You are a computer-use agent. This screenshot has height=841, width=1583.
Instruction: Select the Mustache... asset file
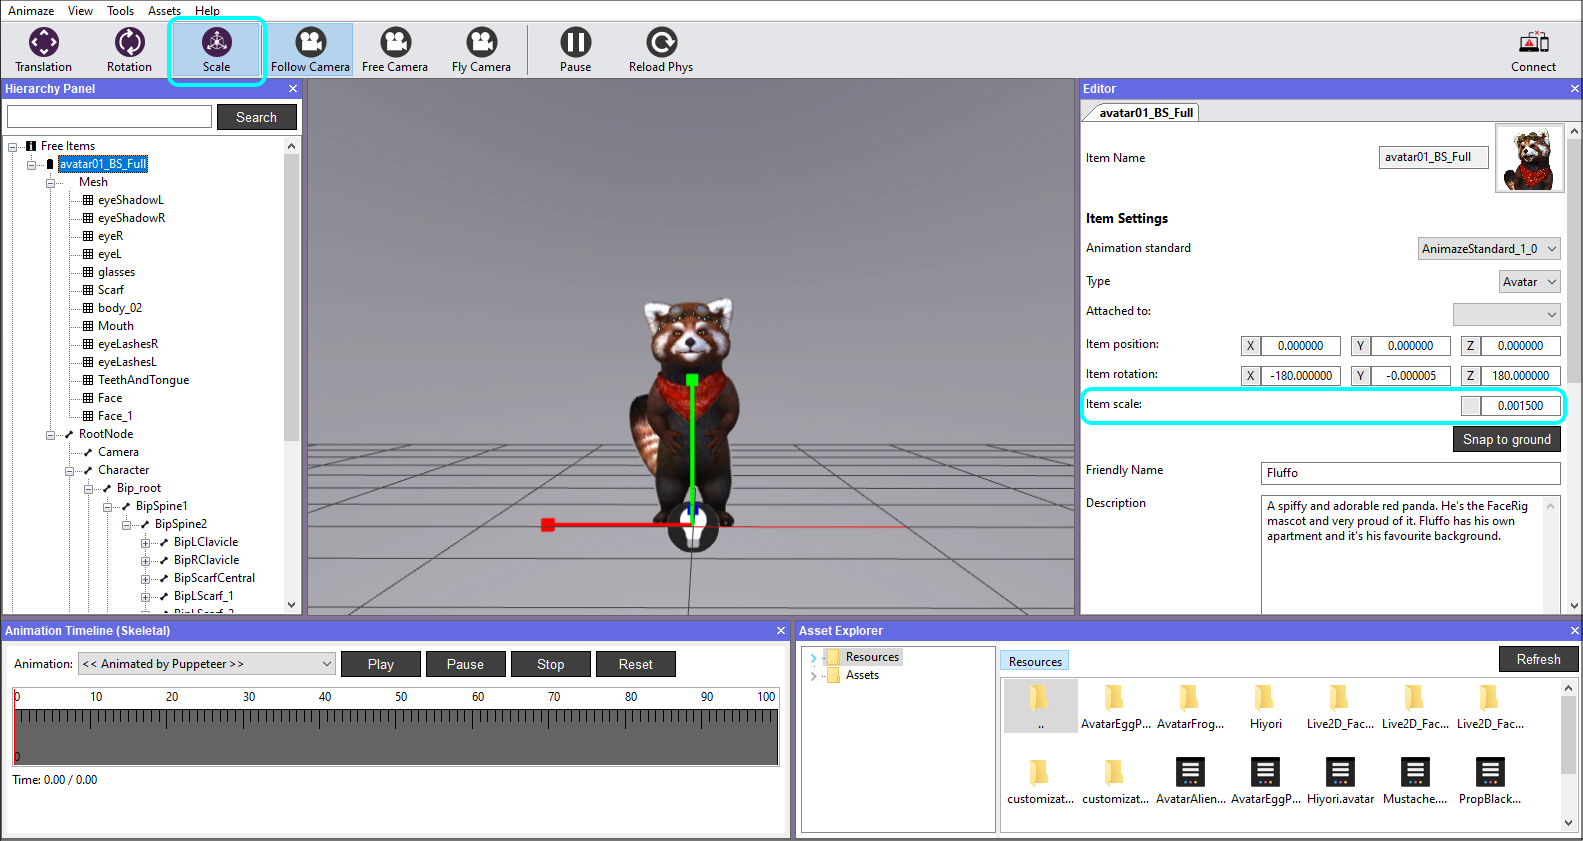pos(1415,781)
